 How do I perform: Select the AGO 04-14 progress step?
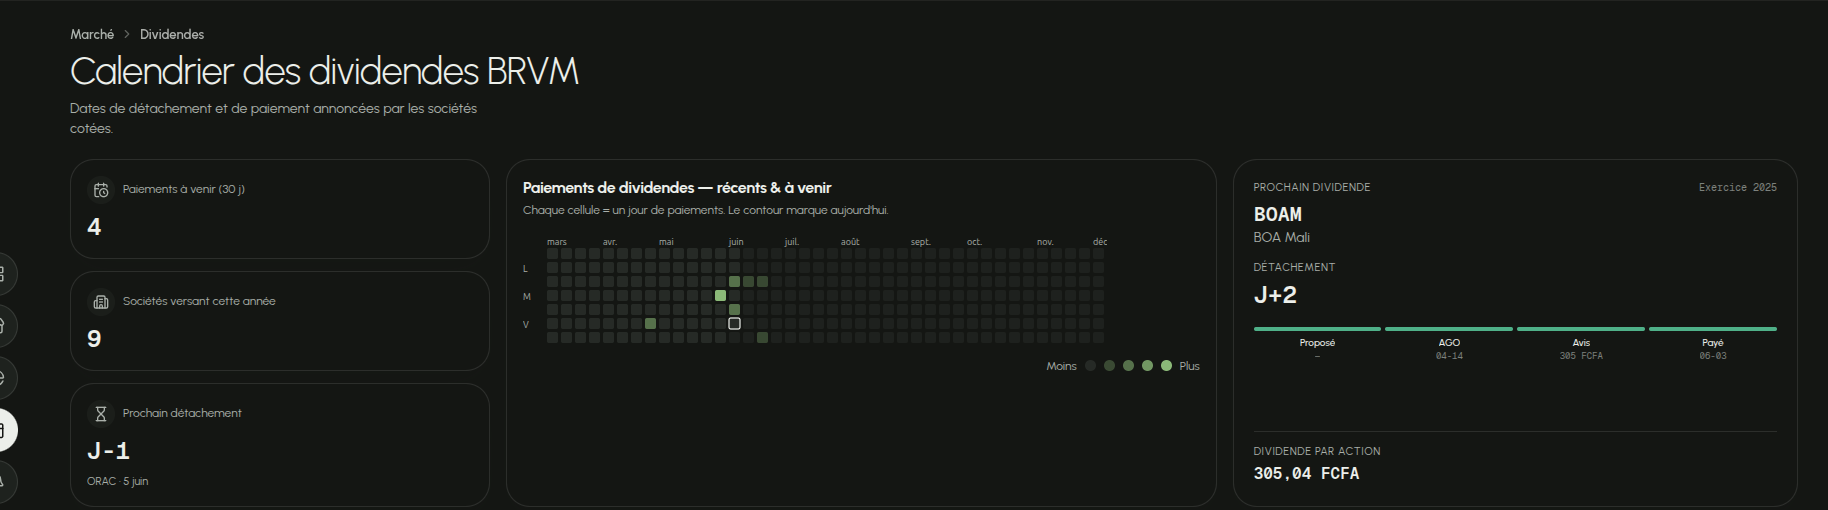[x=1449, y=344]
